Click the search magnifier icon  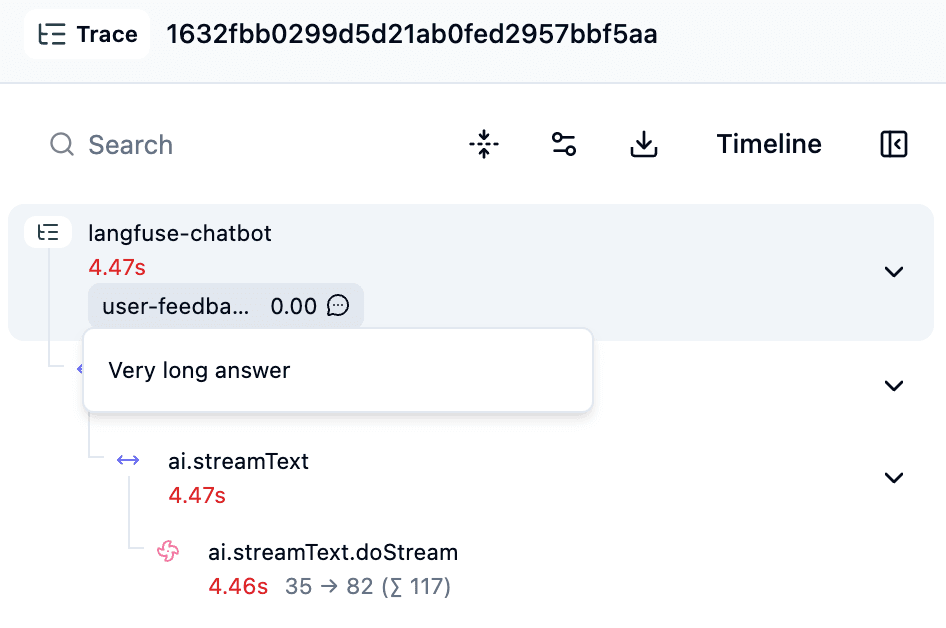(61, 145)
